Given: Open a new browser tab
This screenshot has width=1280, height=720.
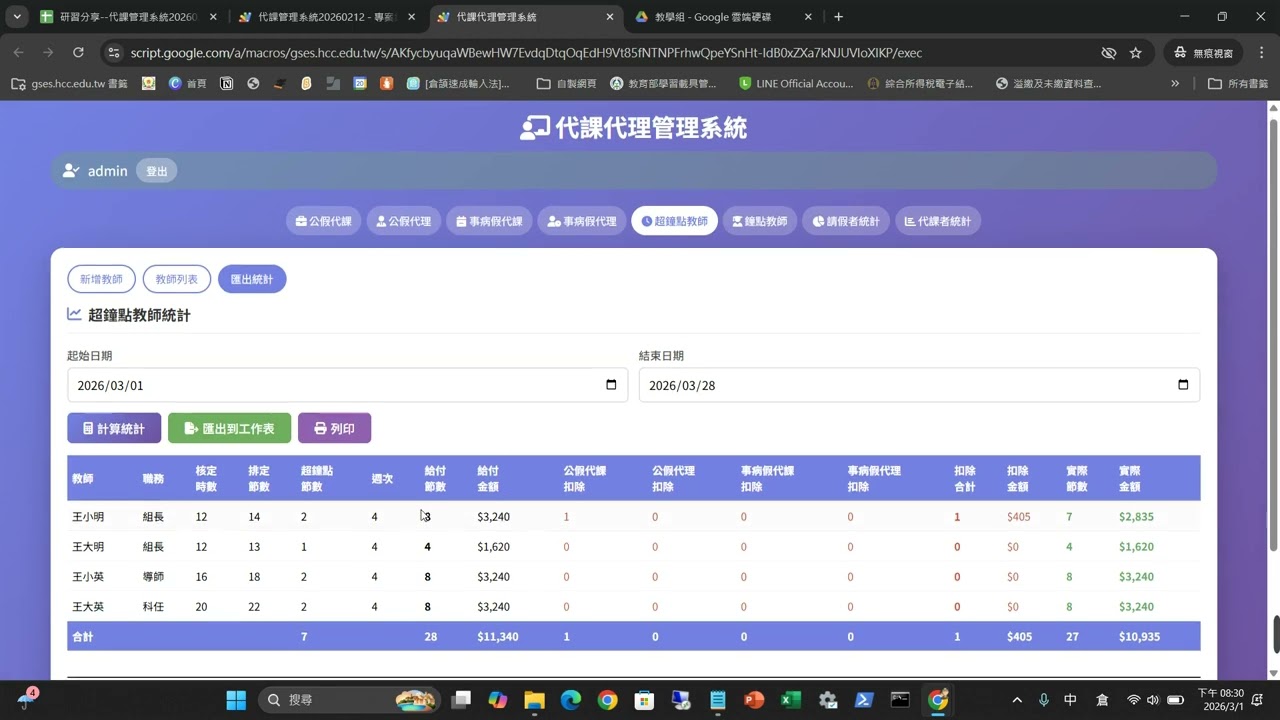Looking at the screenshot, I should click(838, 17).
